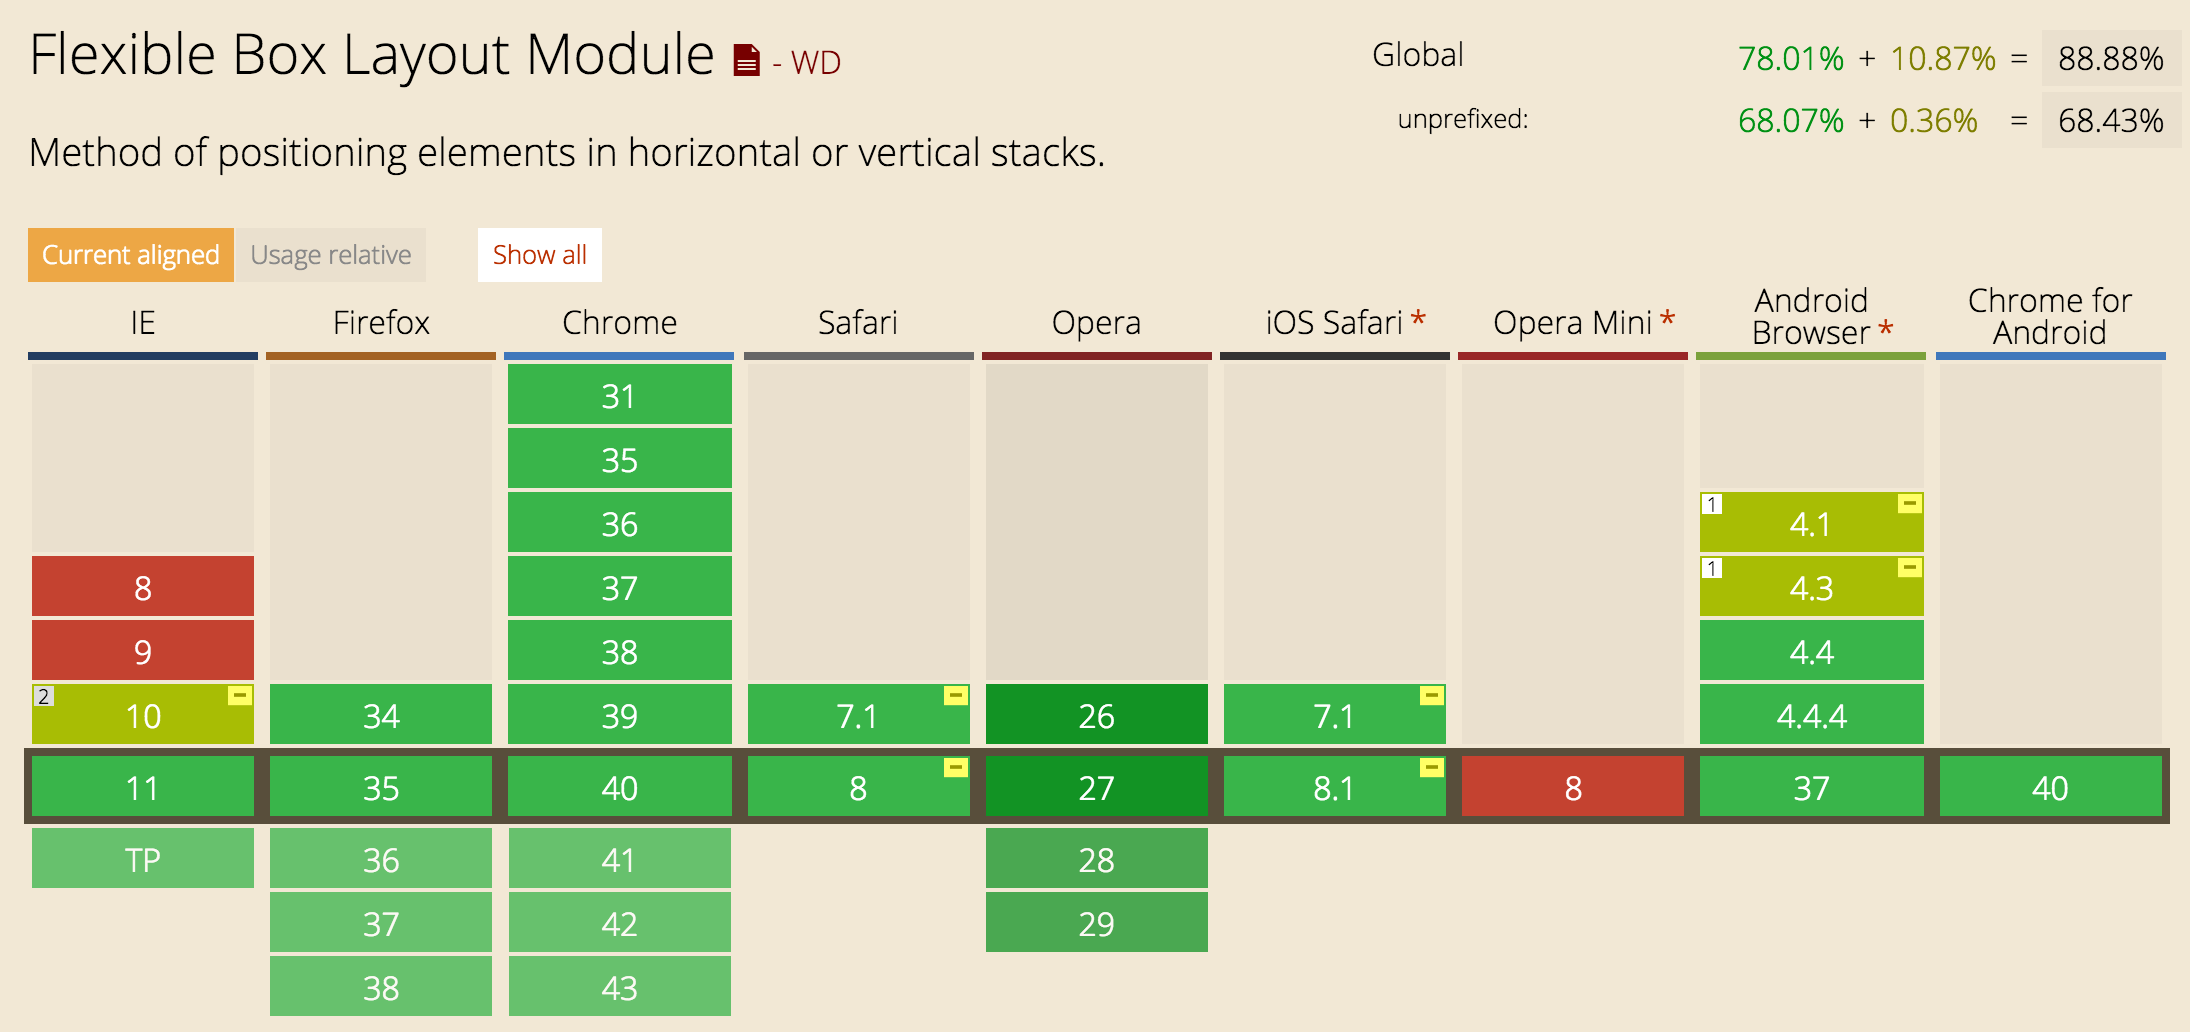The width and height of the screenshot is (2190, 1032).
Task: Click the Firefox column header
Action: [381, 323]
